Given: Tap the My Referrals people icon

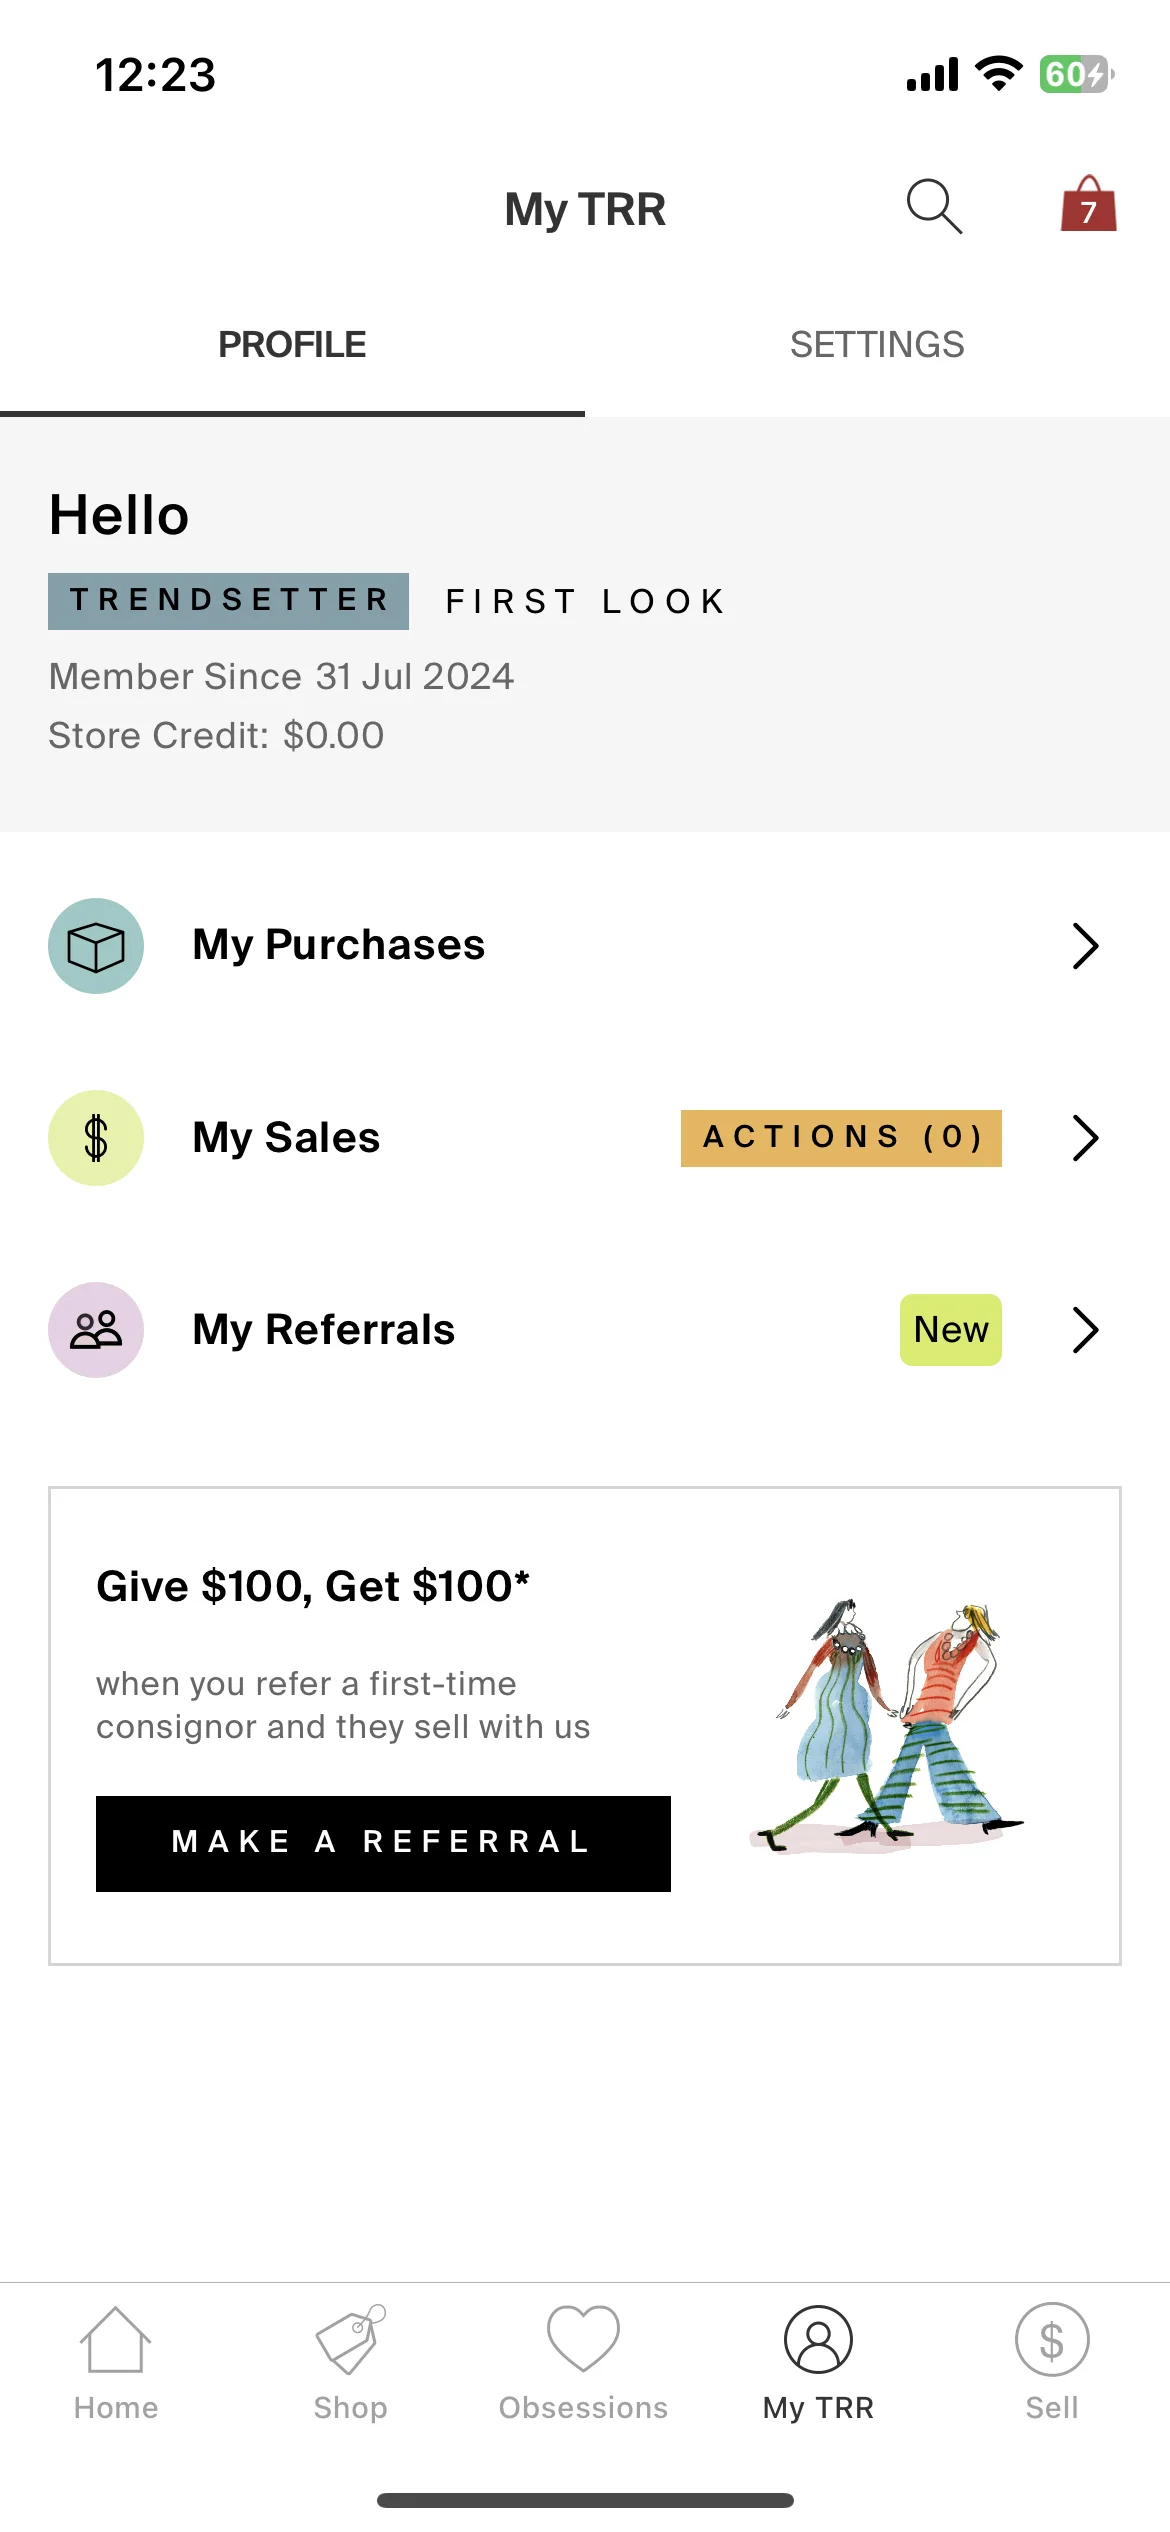Looking at the screenshot, I should [x=96, y=1330].
